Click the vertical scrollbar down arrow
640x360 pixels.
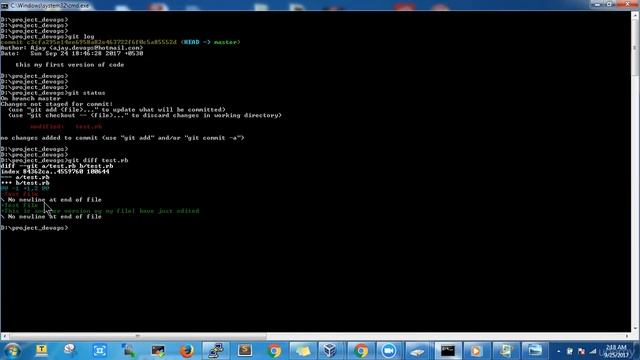(635, 329)
